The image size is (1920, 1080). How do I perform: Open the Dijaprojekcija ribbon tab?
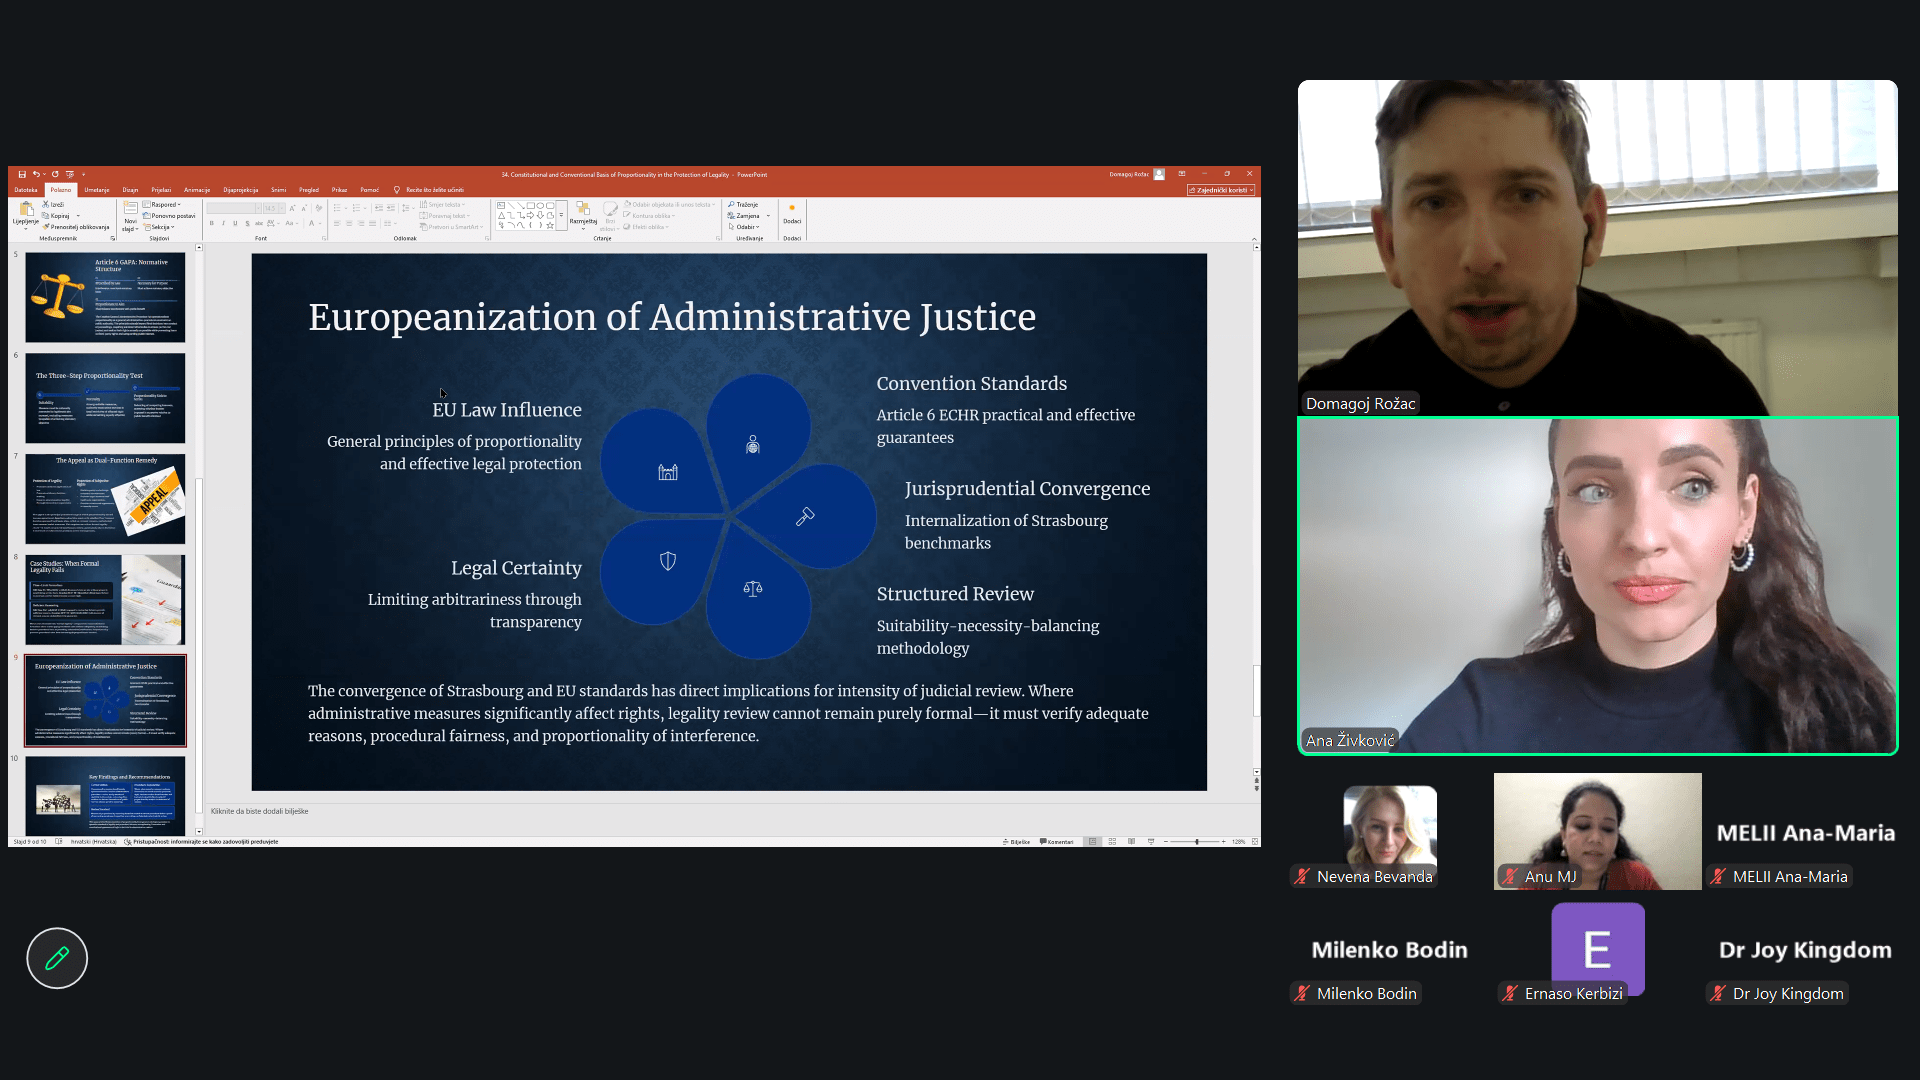240,190
